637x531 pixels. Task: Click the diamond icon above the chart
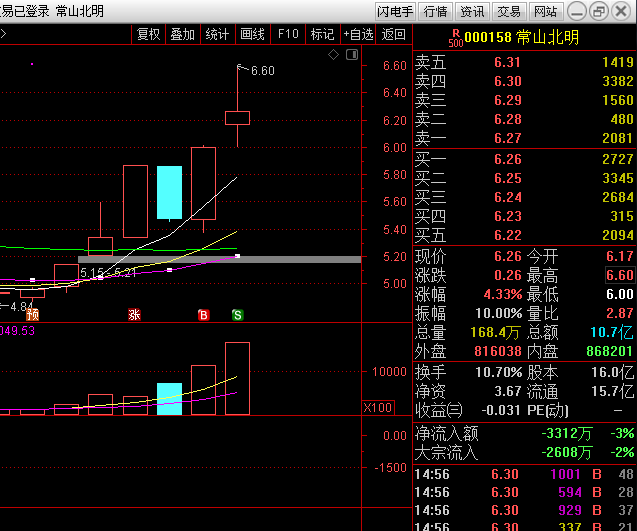click(334, 54)
